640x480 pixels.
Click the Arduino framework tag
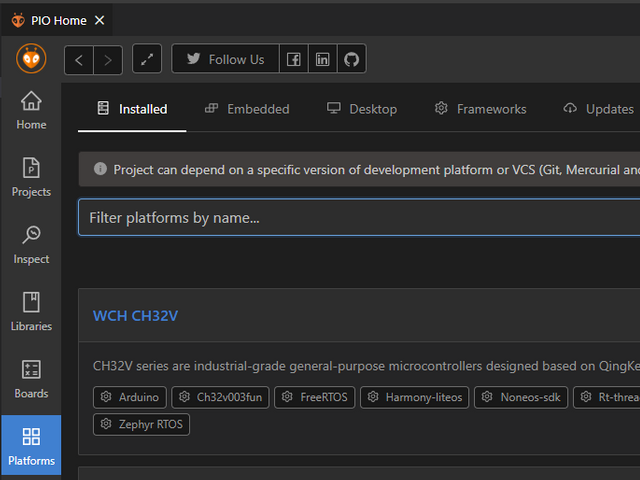tap(130, 397)
